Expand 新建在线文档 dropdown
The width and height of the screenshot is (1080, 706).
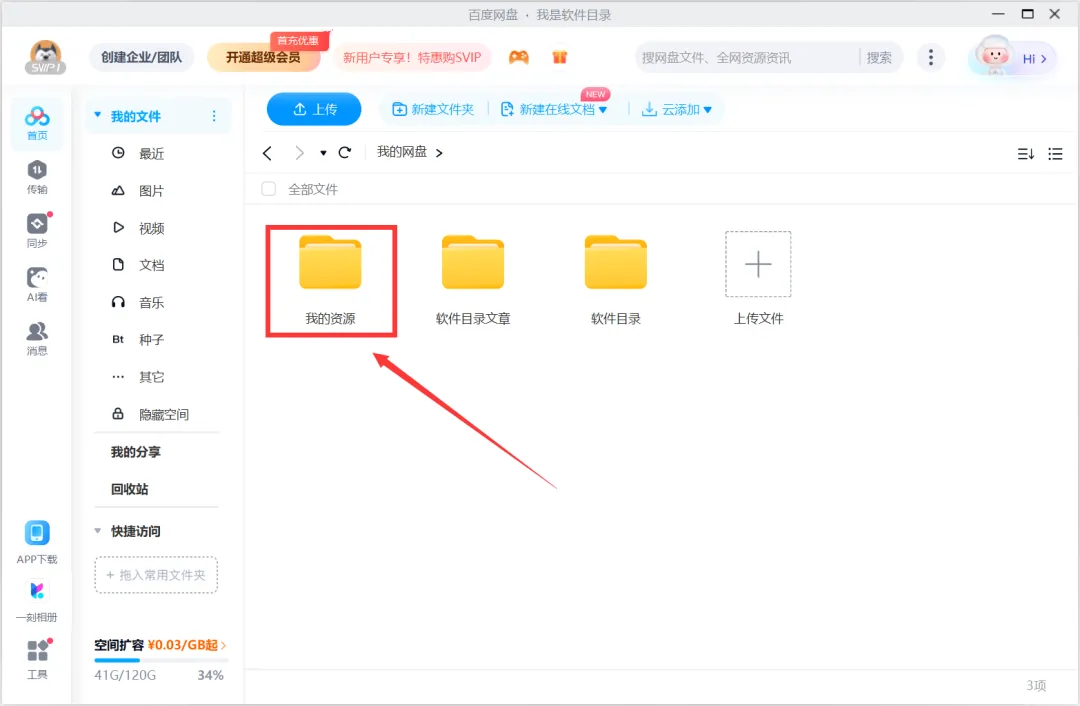coord(603,110)
